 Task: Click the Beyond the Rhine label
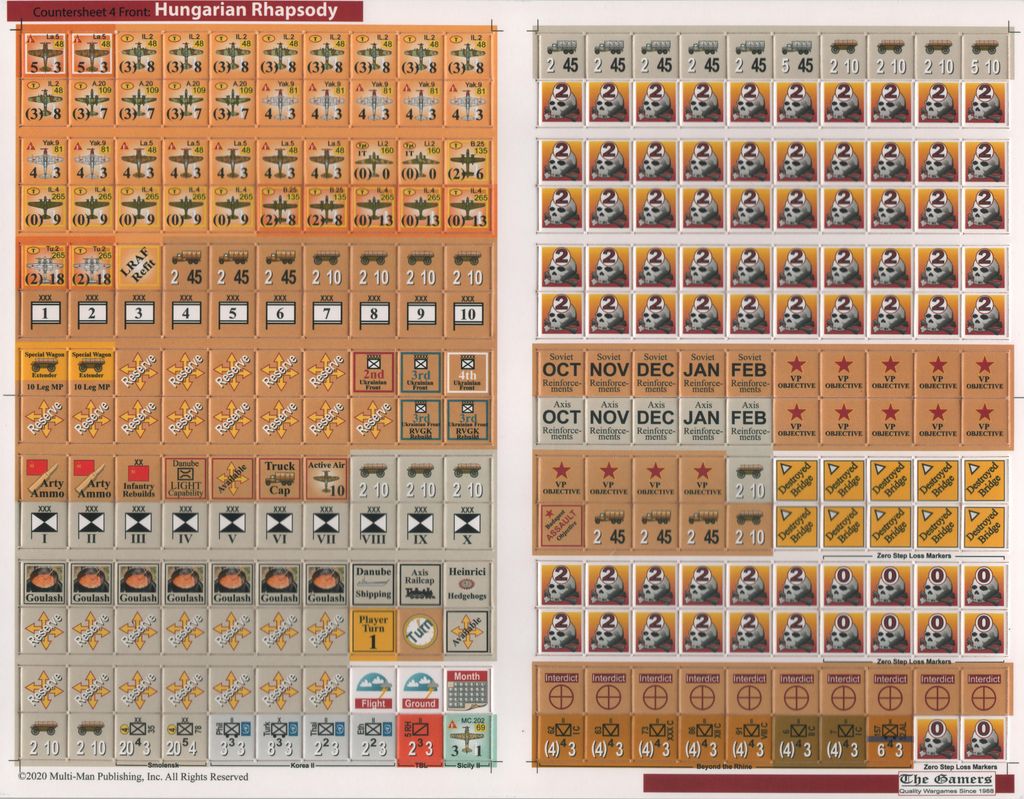tap(724, 766)
